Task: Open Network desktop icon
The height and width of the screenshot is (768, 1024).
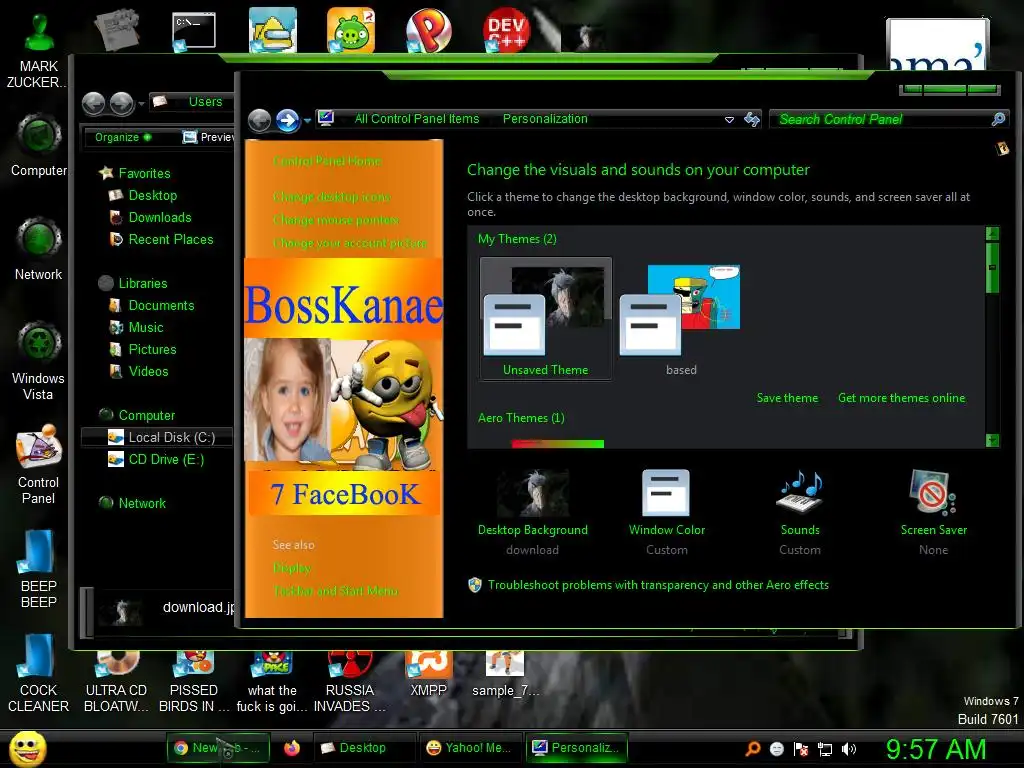Action: tap(39, 249)
